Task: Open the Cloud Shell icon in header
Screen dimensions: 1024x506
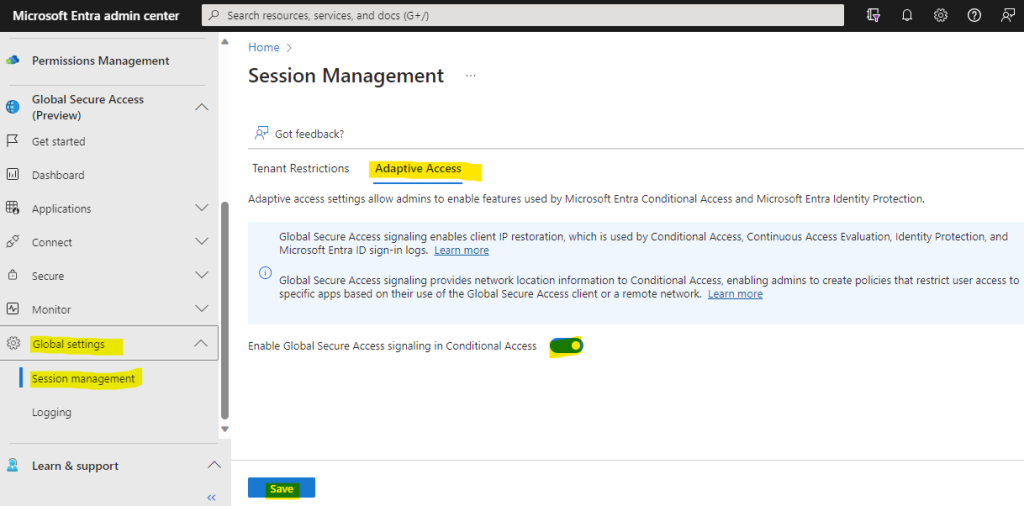Action: click(x=872, y=16)
